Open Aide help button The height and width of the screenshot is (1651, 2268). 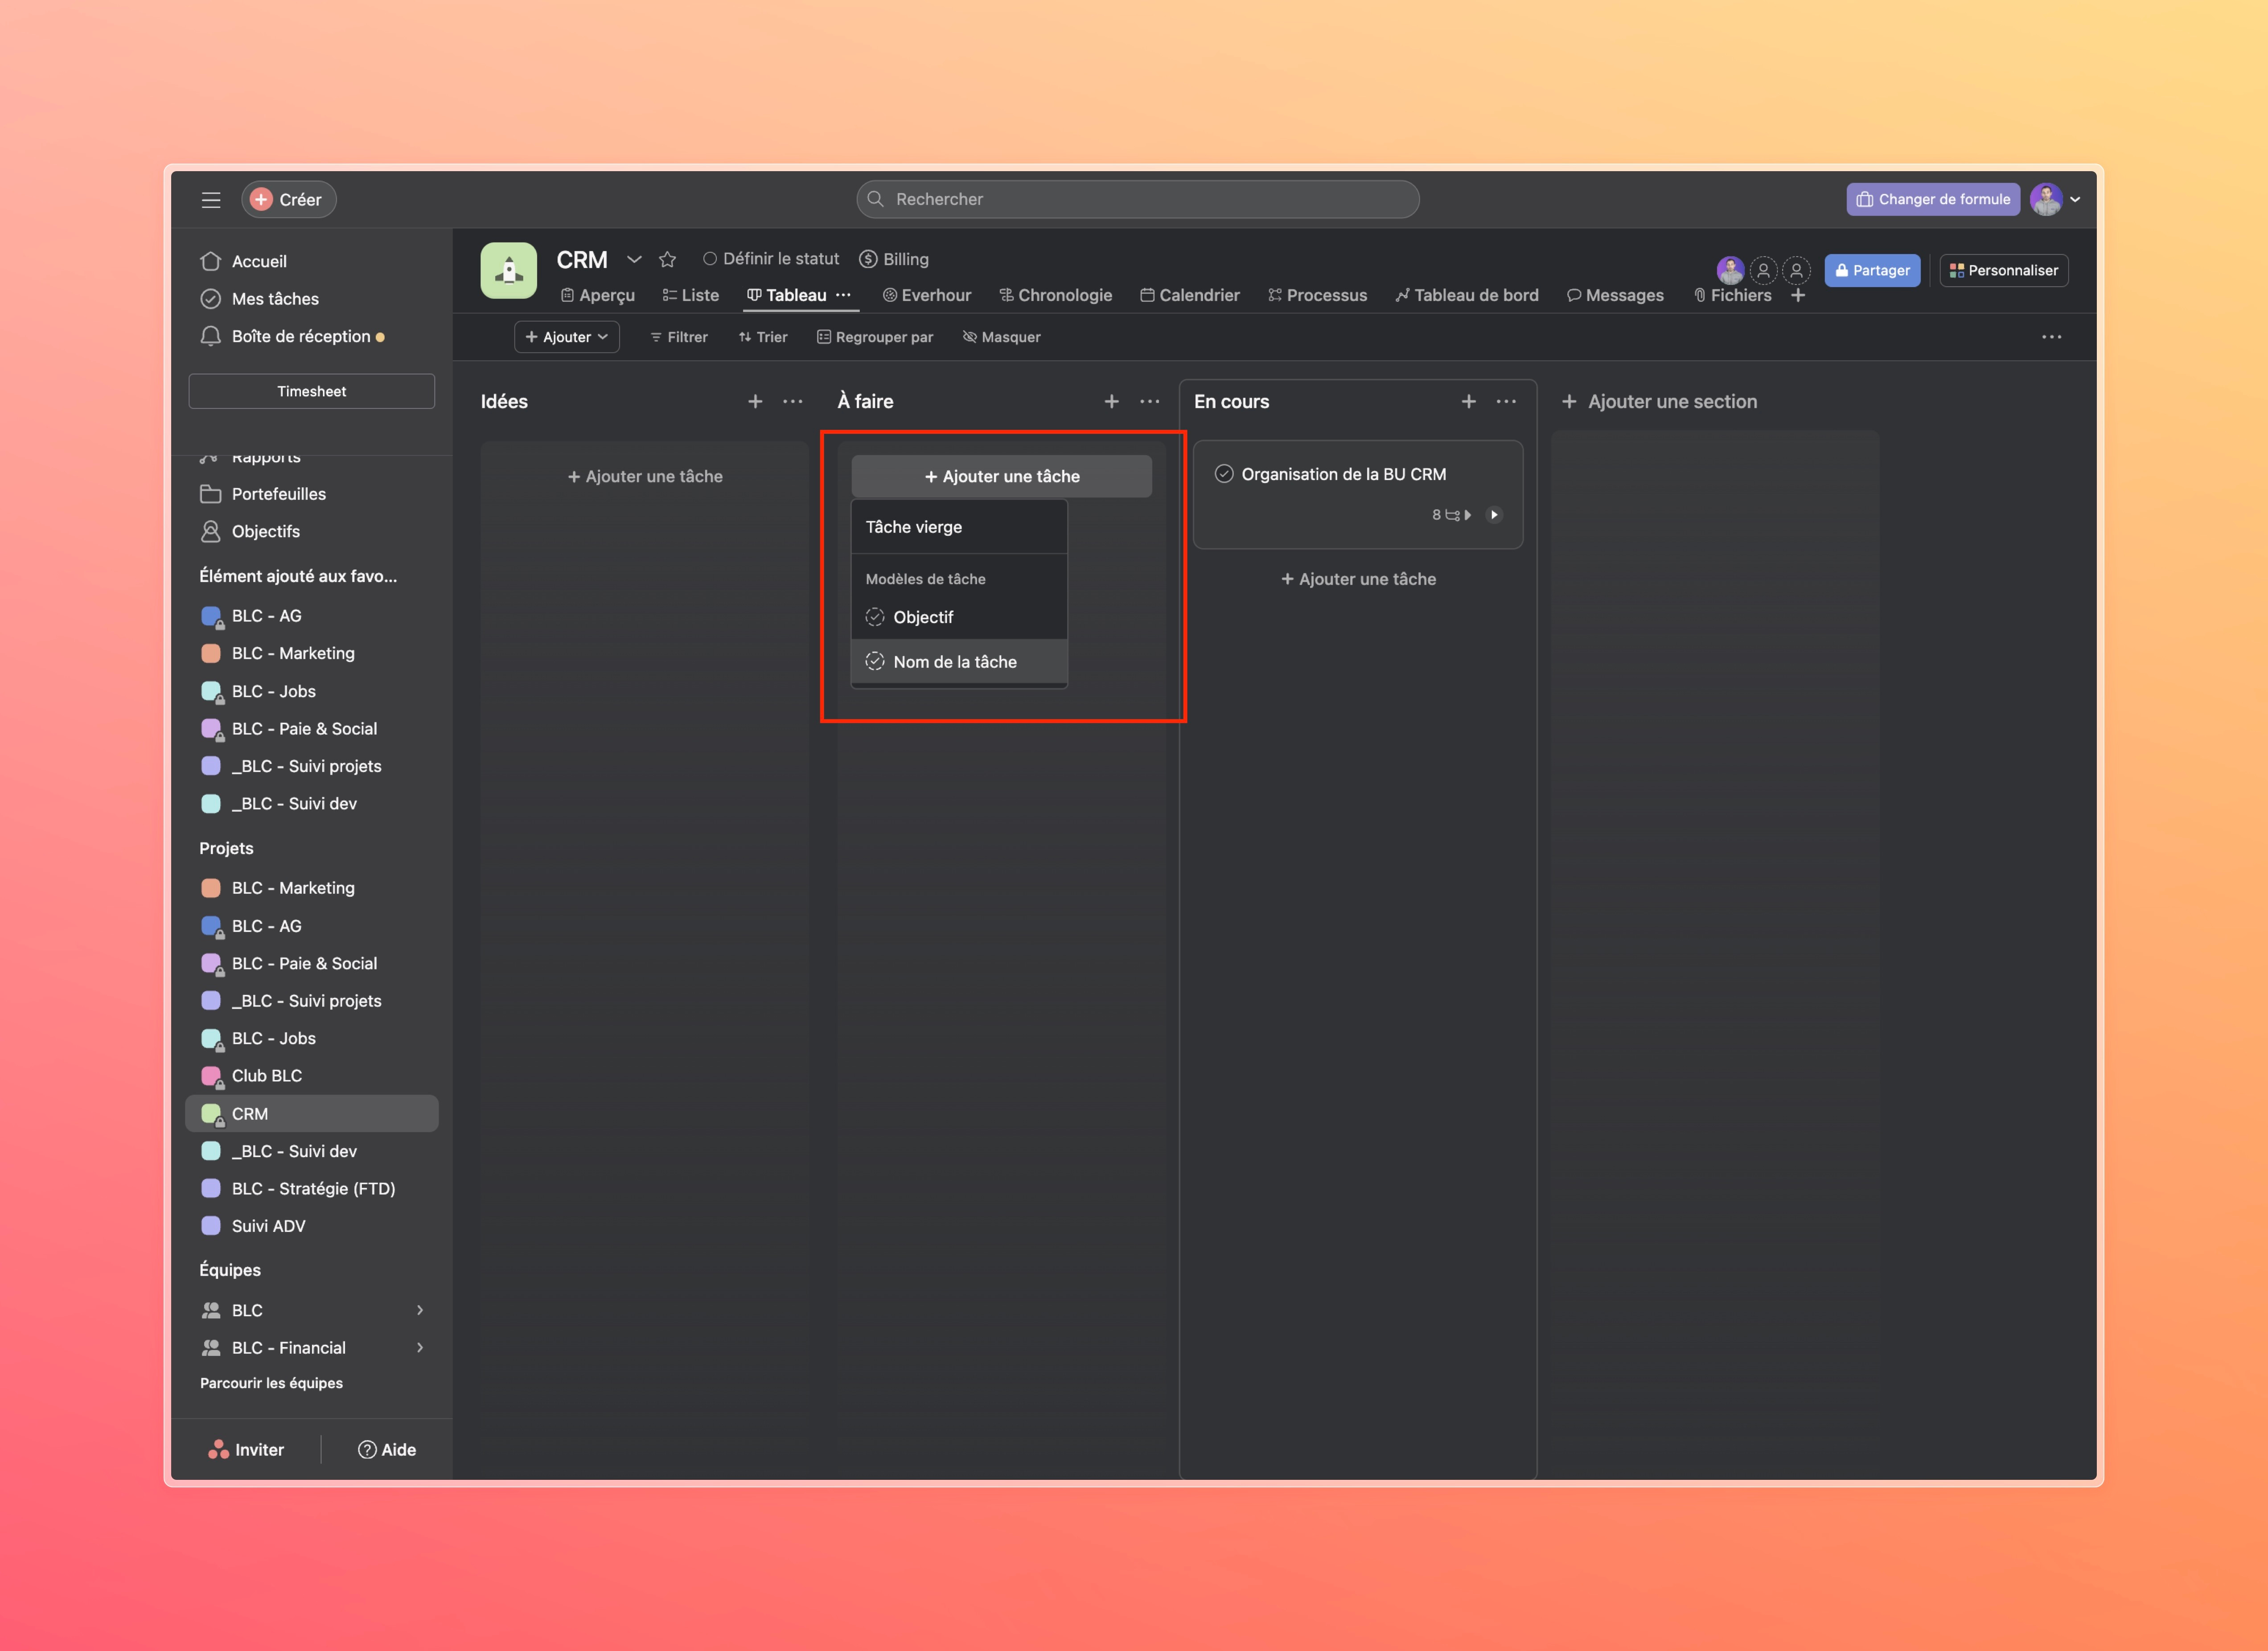(387, 1449)
